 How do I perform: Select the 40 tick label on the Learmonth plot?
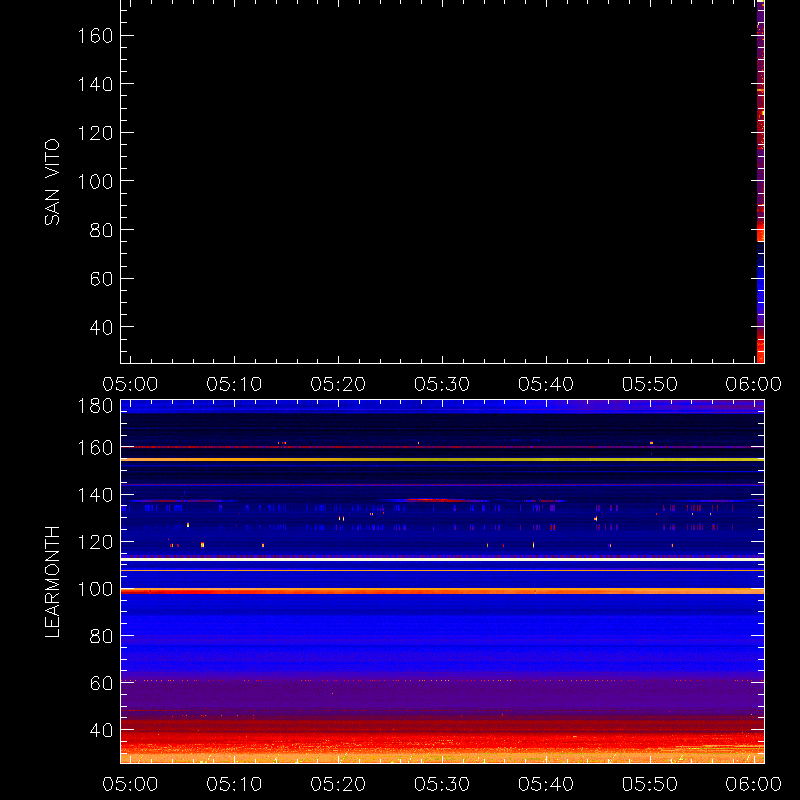tap(101, 730)
